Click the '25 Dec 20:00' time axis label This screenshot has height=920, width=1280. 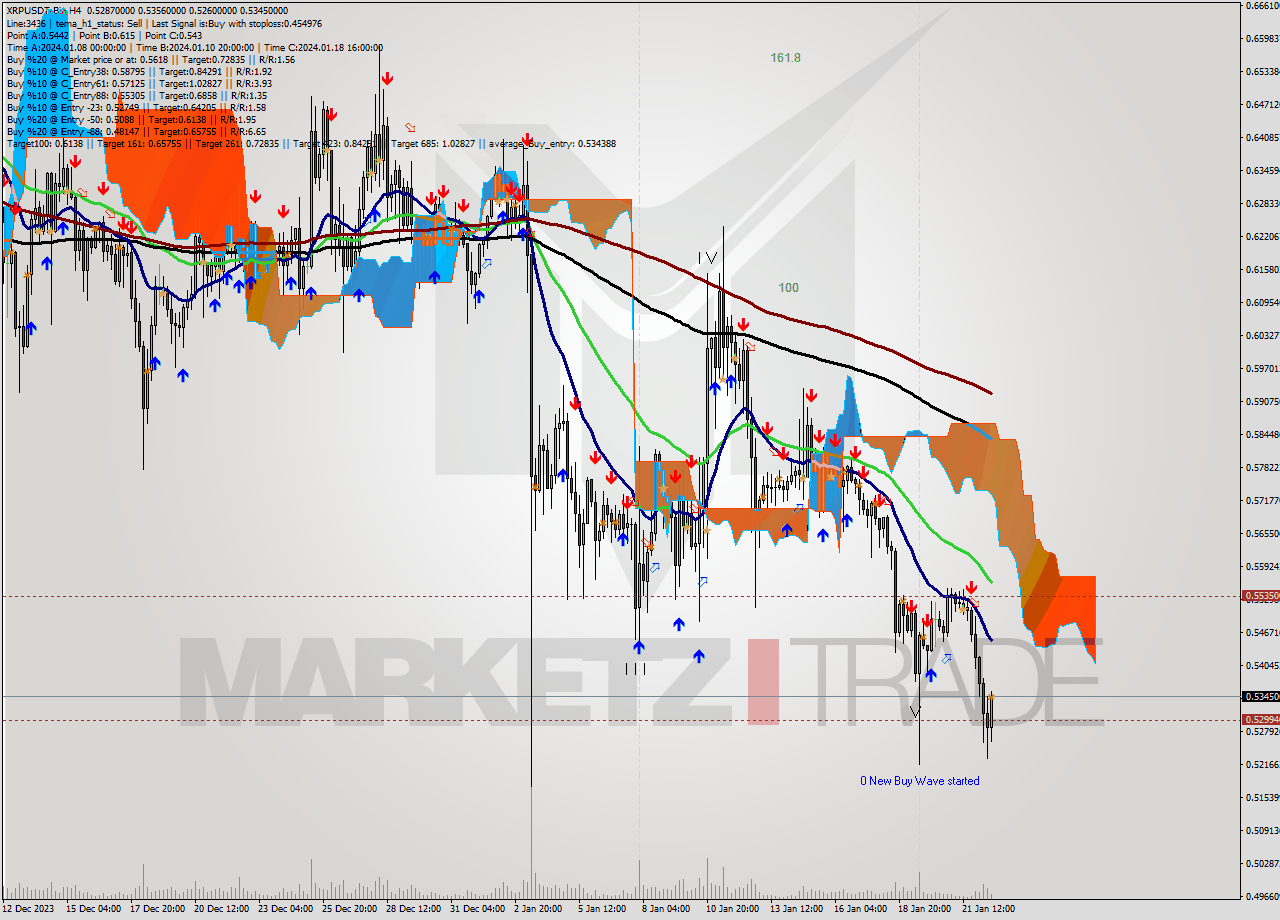point(349,909)
